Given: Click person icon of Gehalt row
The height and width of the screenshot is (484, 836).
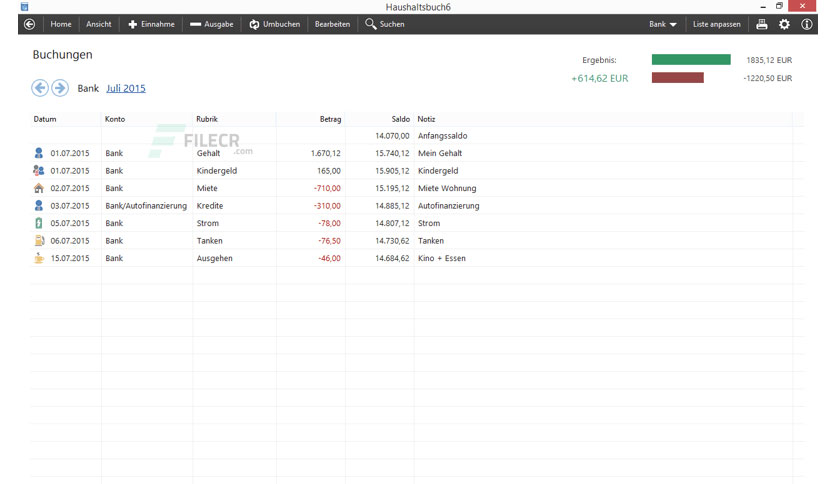Looking at the screenshot, I should pos(38,153).
